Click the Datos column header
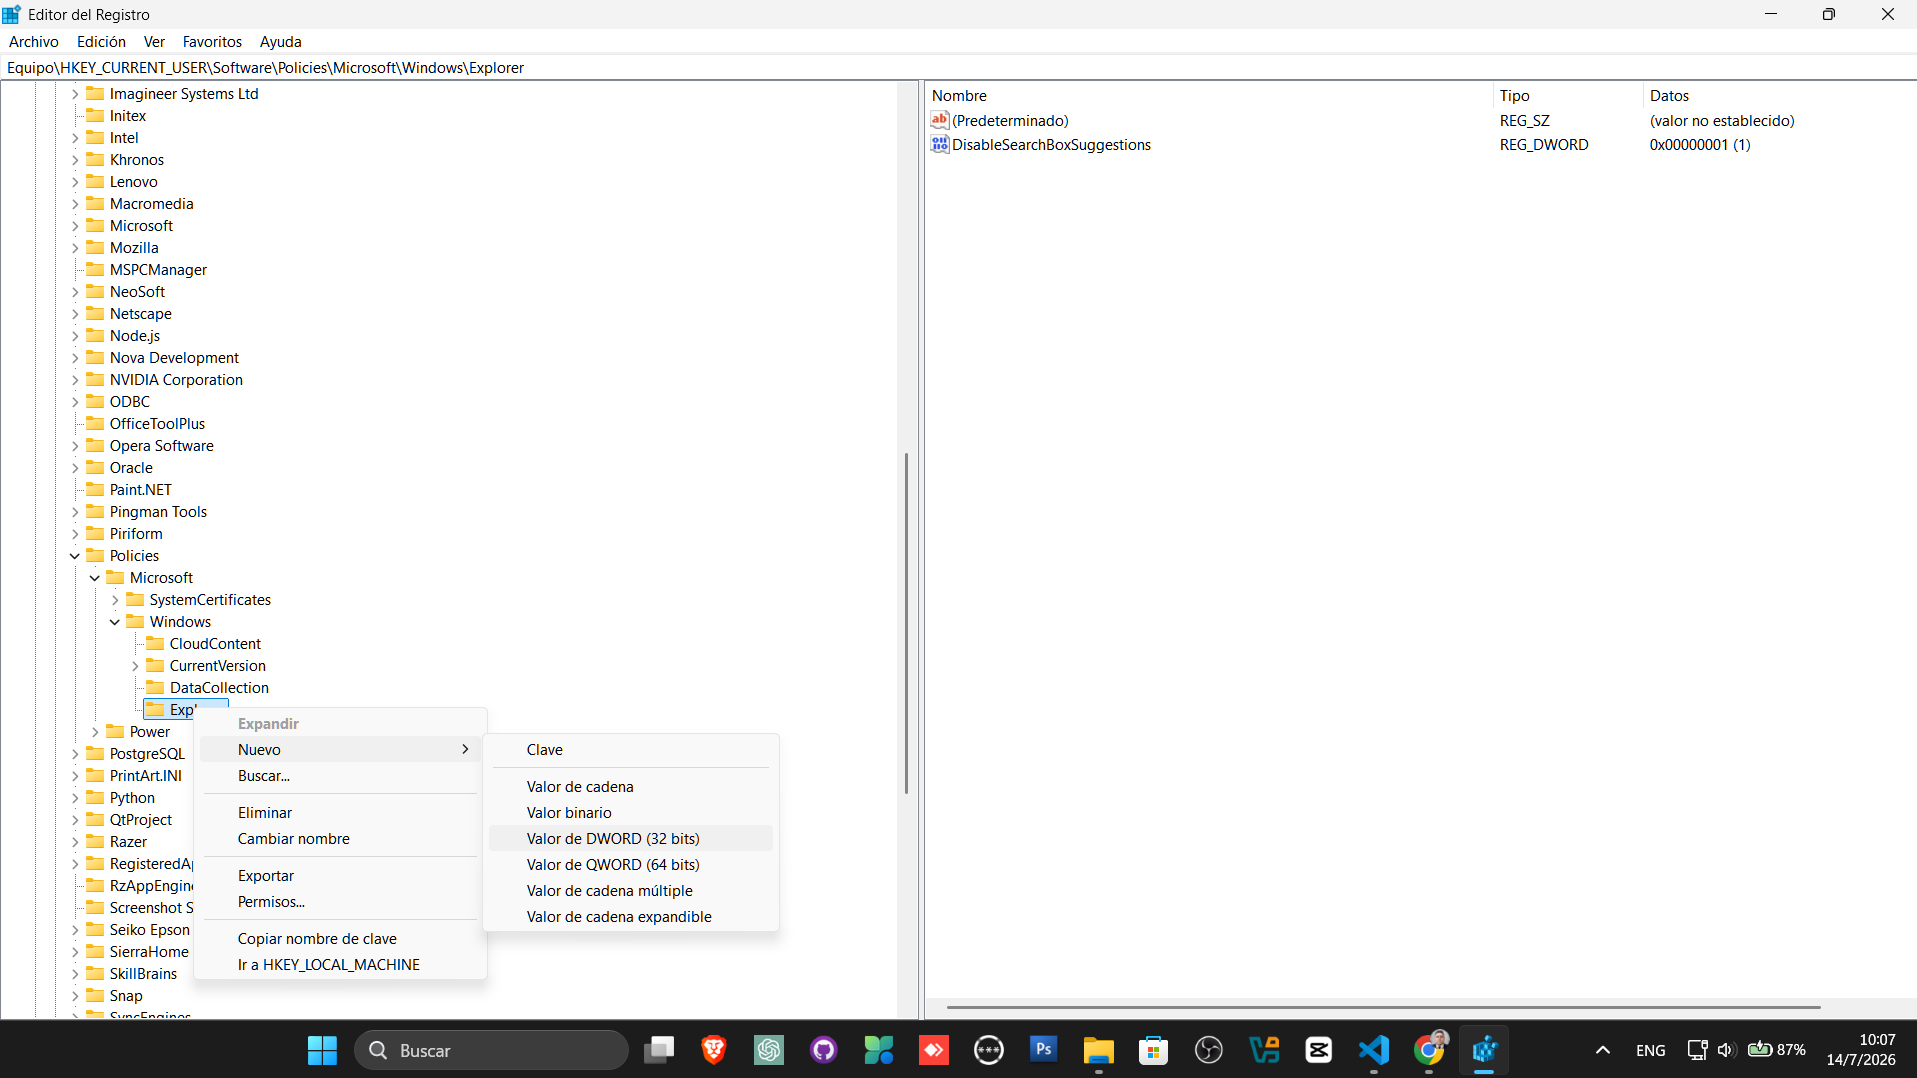This screenshot has width=1917, height=1078. click(x=1779, y=95)
